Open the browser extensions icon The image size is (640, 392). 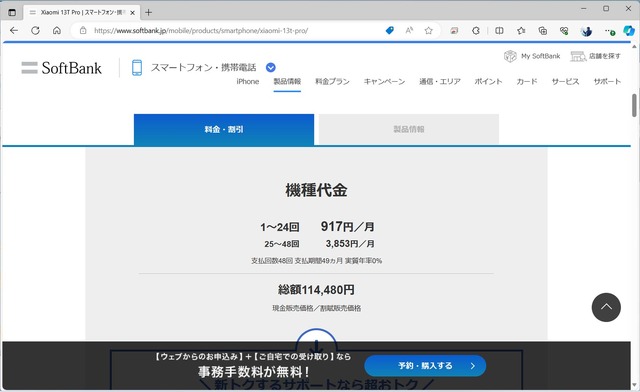476,31
